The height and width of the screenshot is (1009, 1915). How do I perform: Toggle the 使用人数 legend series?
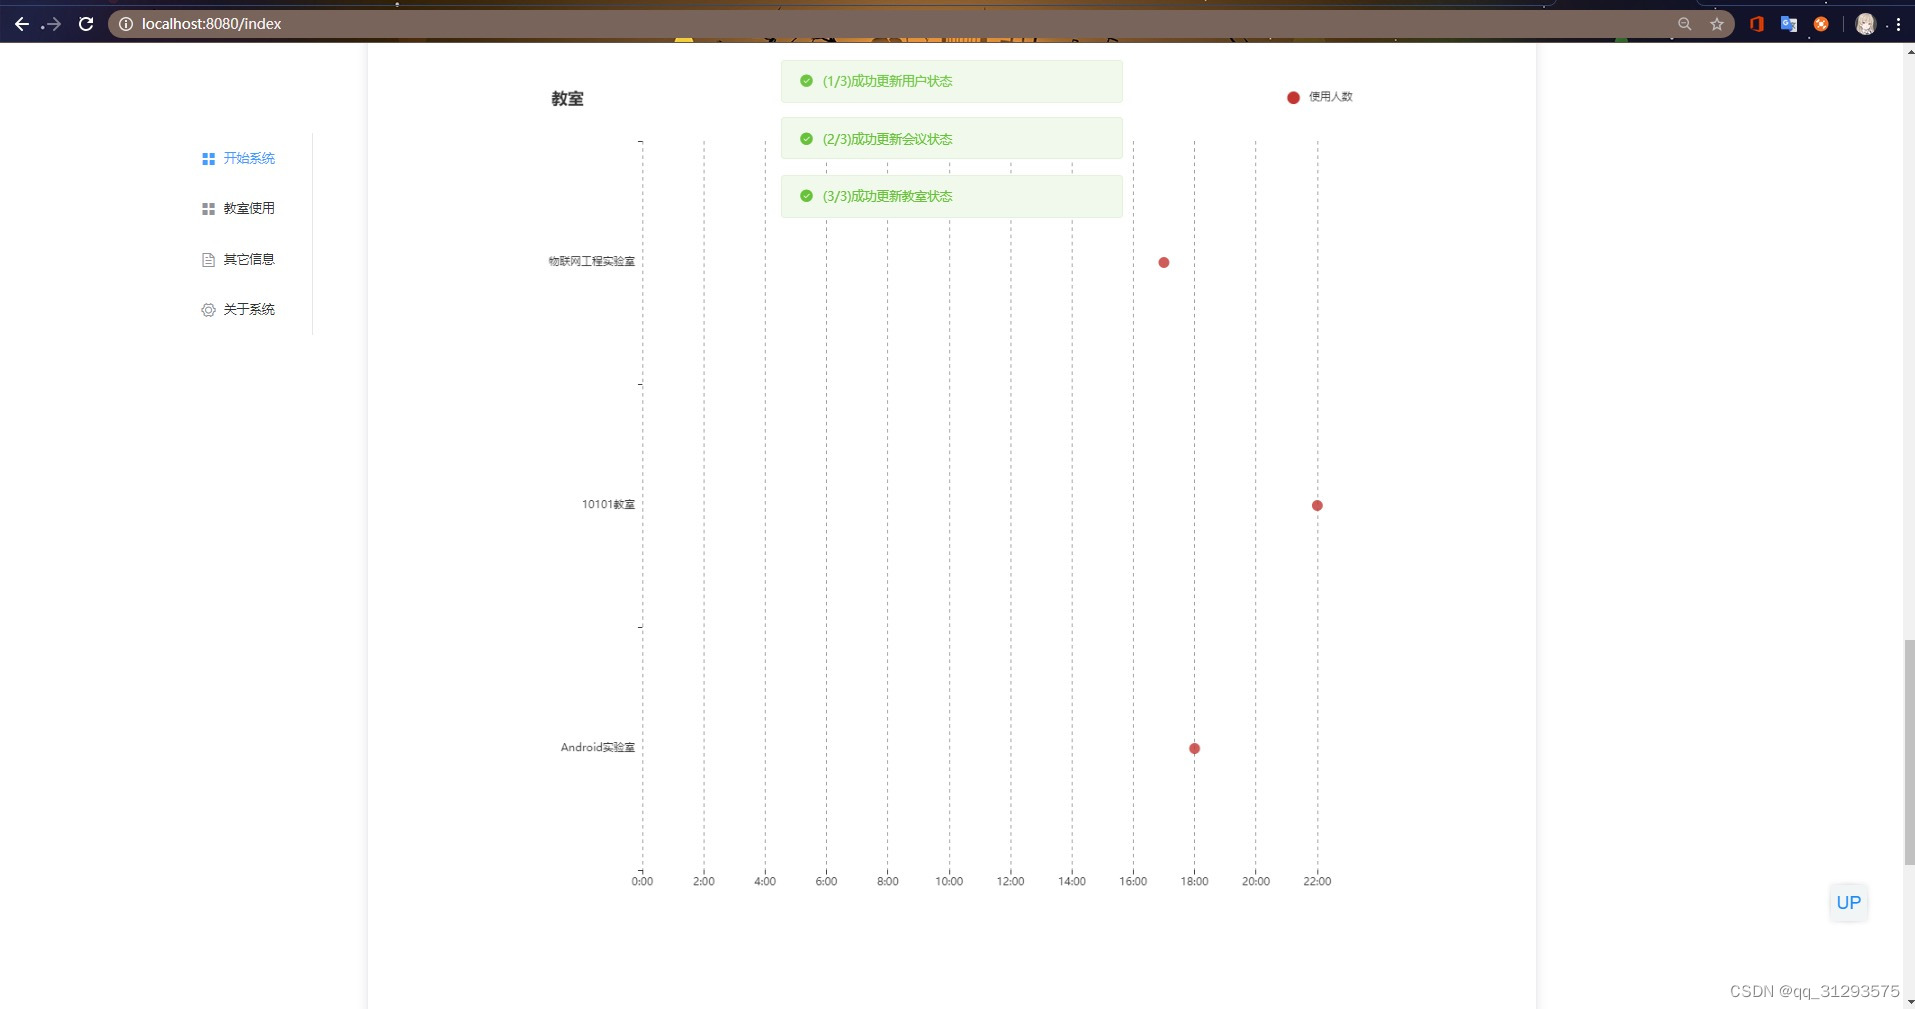coord(1320,97)
